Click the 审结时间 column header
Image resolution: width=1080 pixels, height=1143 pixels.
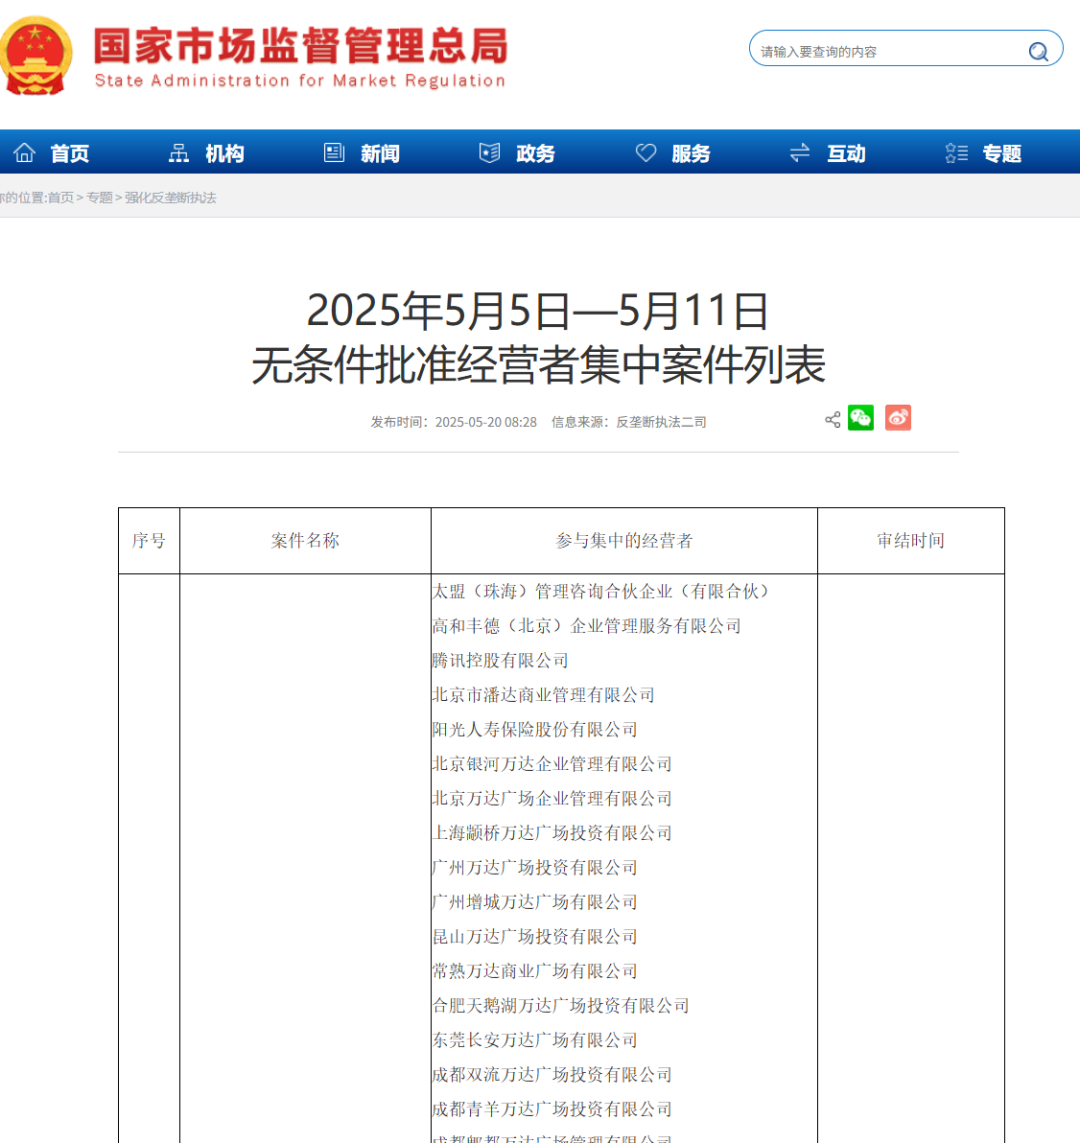coord(911,540)
